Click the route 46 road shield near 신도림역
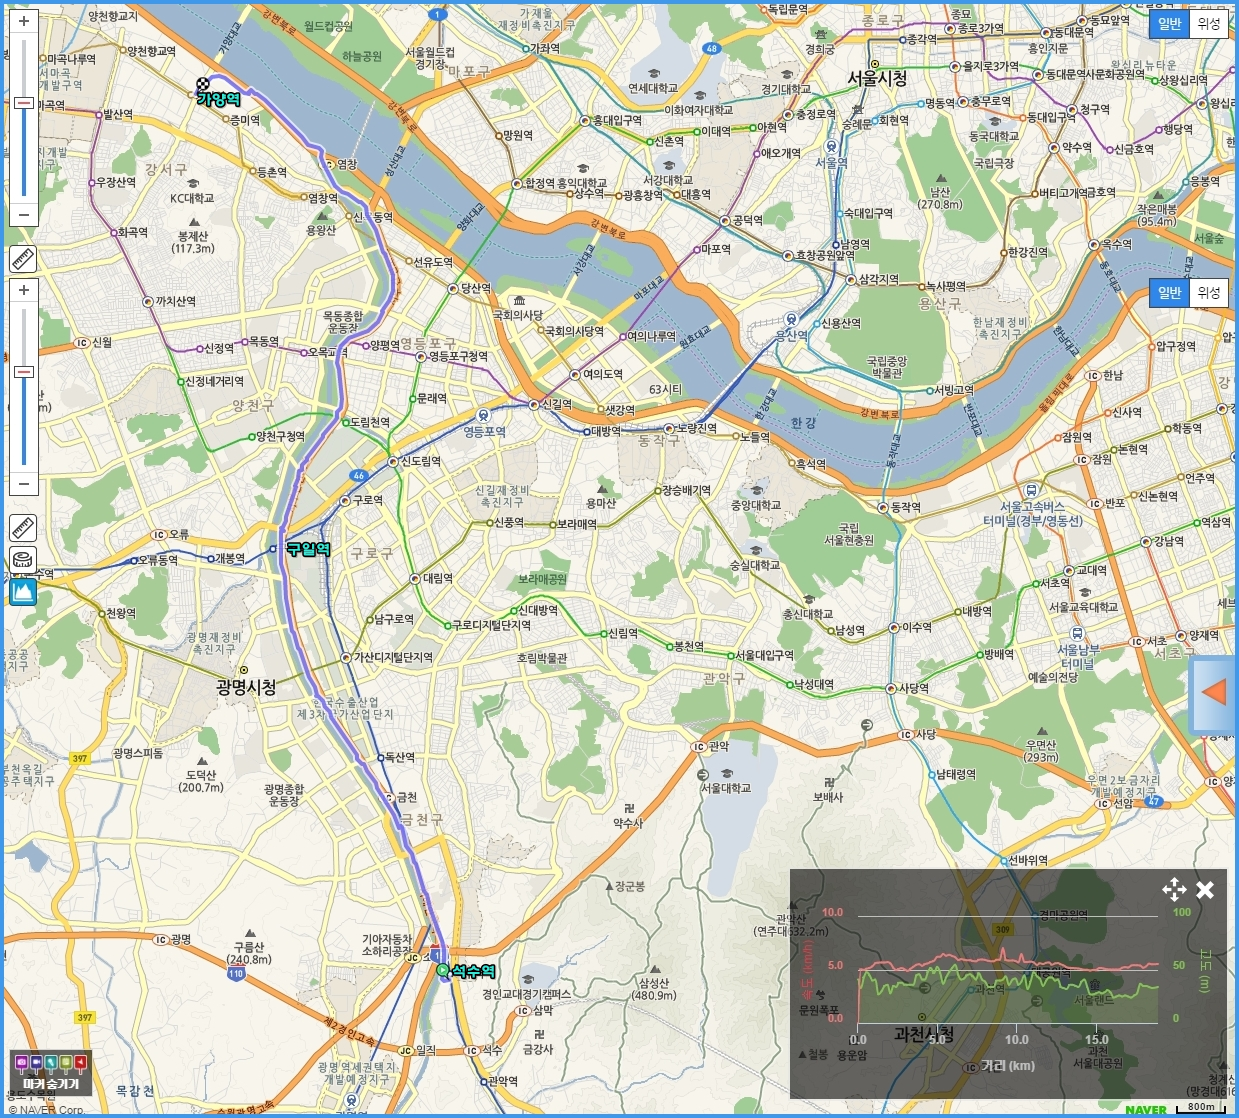 [x=359, y=476]
